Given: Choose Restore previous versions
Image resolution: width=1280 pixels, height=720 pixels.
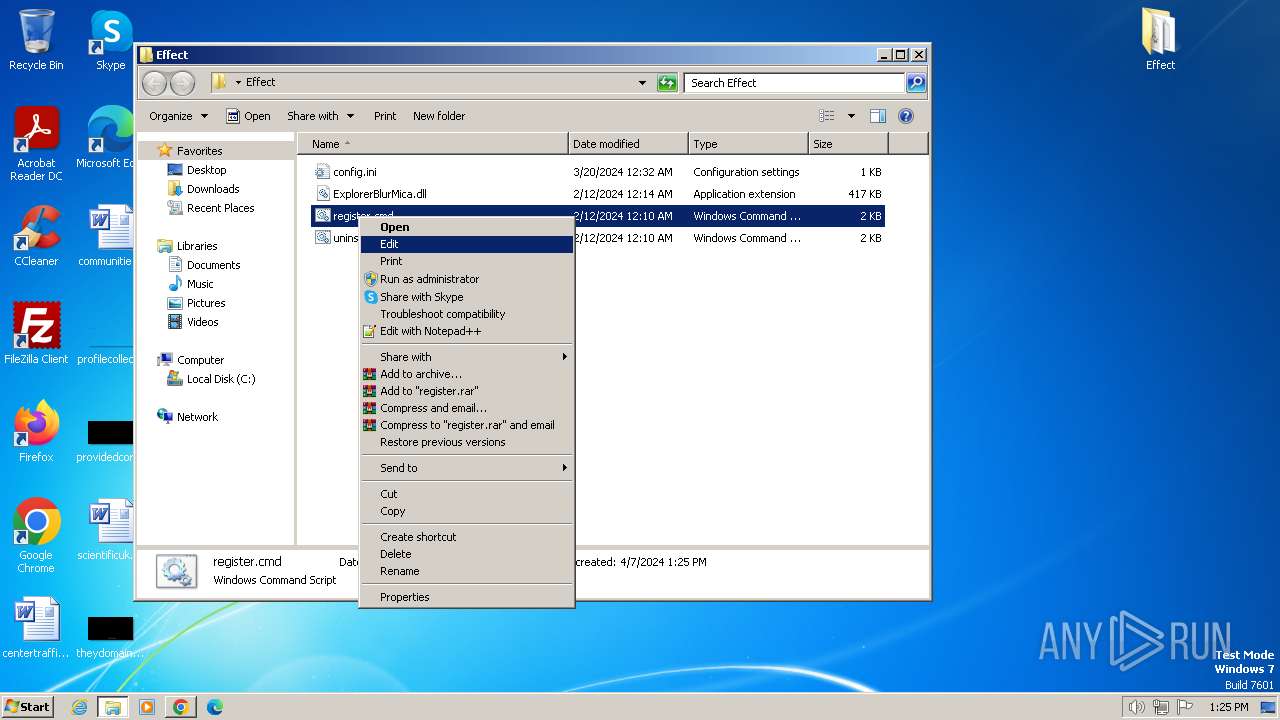Looking at the screenshot, I should click(467, 442).
